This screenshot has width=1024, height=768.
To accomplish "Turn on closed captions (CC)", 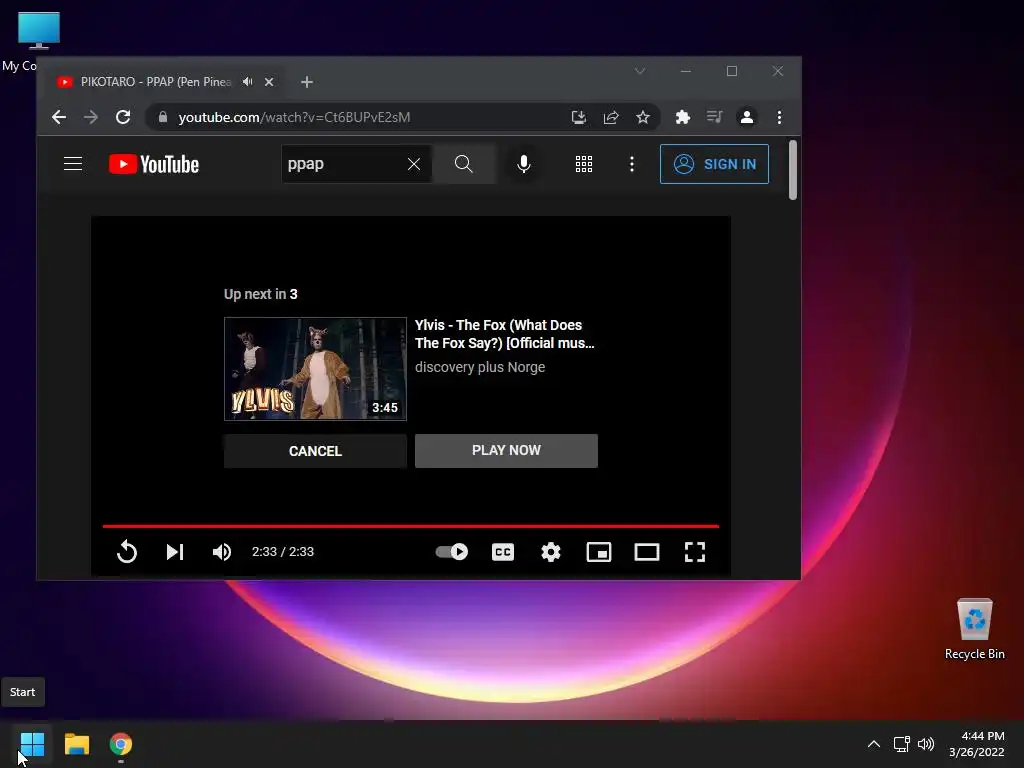I will click(503, 552).
